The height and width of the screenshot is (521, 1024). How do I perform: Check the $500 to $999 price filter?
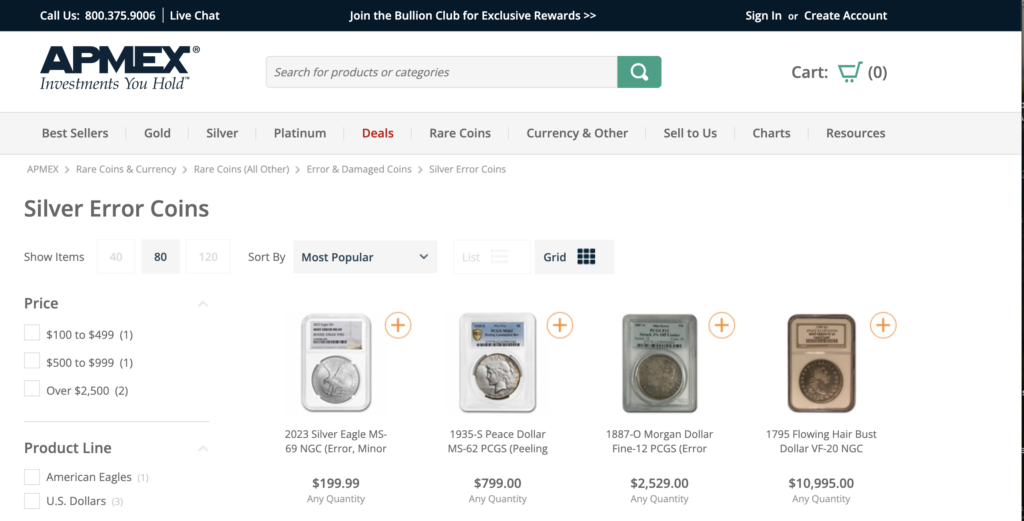click(x=32, y=360)
